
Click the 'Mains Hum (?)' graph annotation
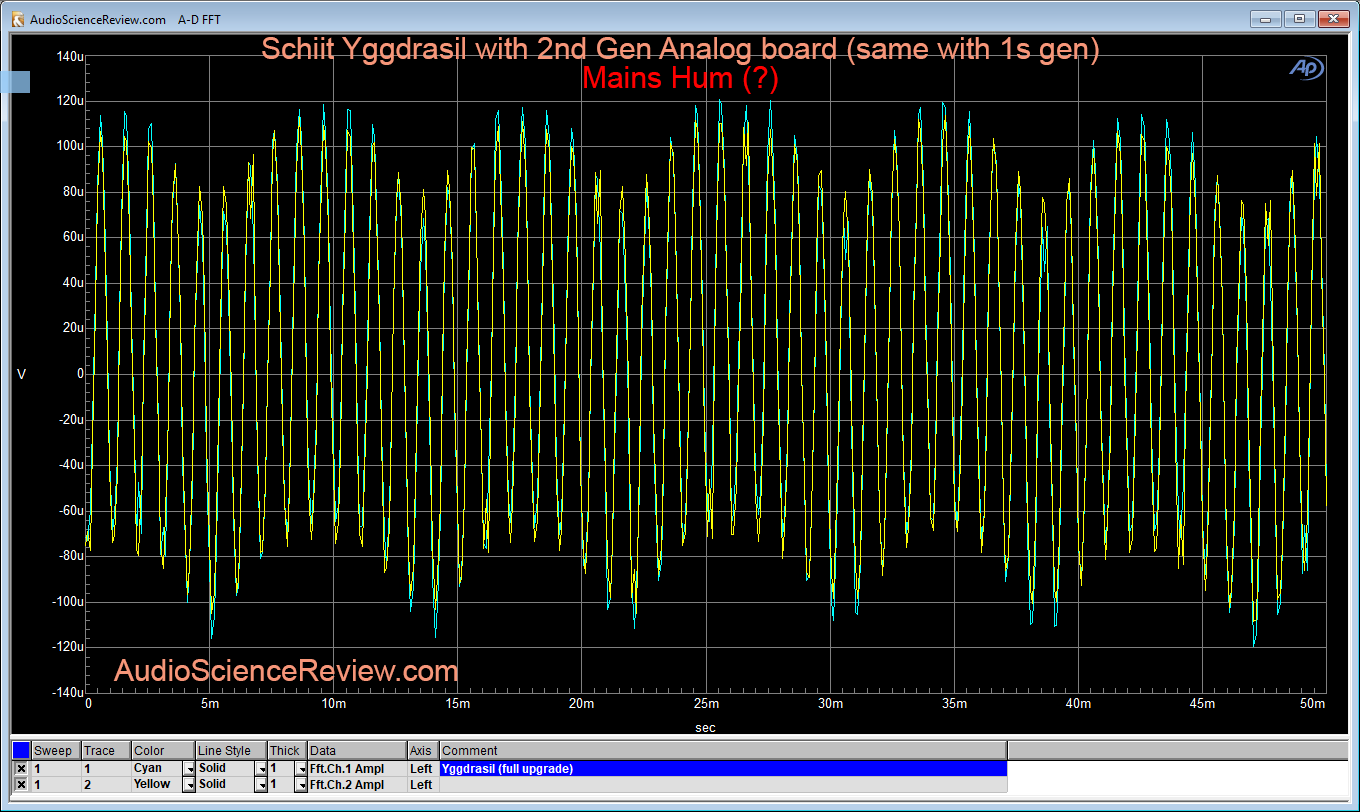(680, 79)
